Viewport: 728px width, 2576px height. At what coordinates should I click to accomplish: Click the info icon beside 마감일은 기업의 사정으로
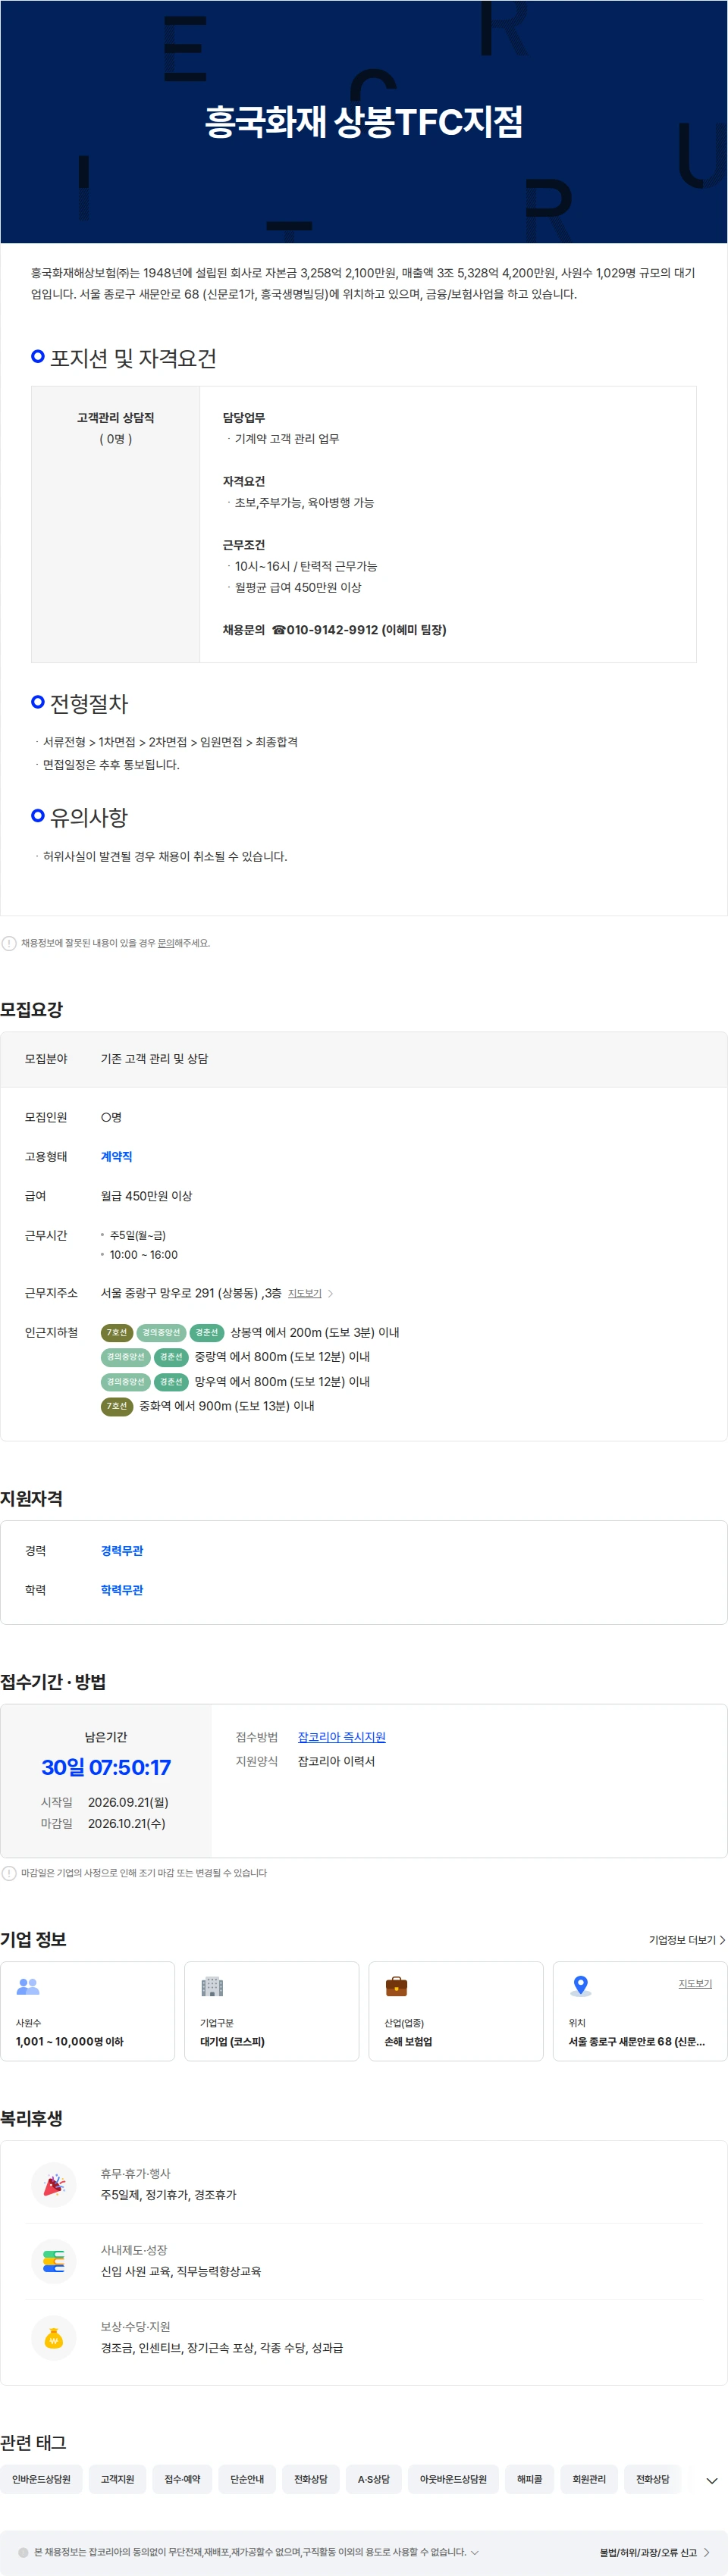click(x=9, y=1873)
